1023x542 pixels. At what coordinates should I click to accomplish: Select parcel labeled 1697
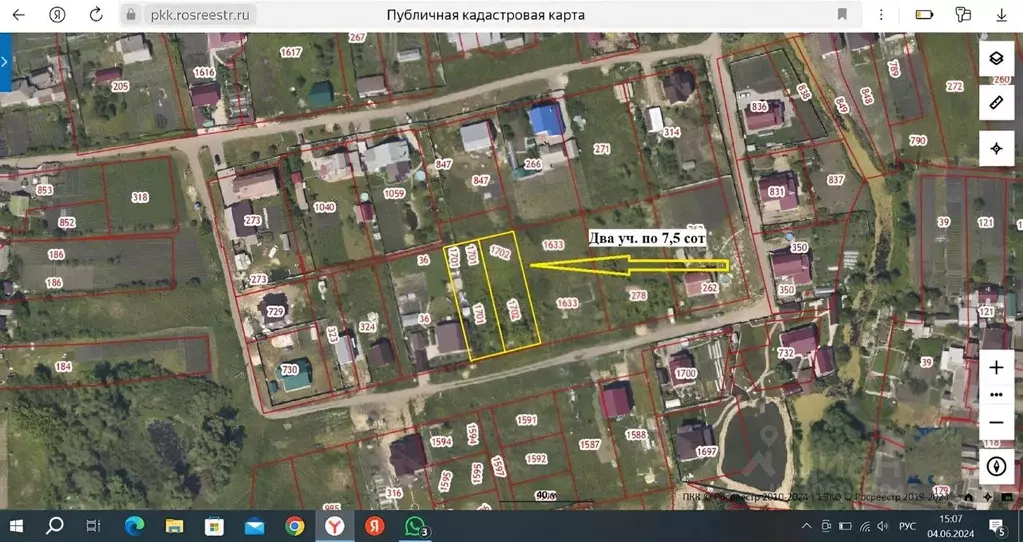tap(707, 451)
